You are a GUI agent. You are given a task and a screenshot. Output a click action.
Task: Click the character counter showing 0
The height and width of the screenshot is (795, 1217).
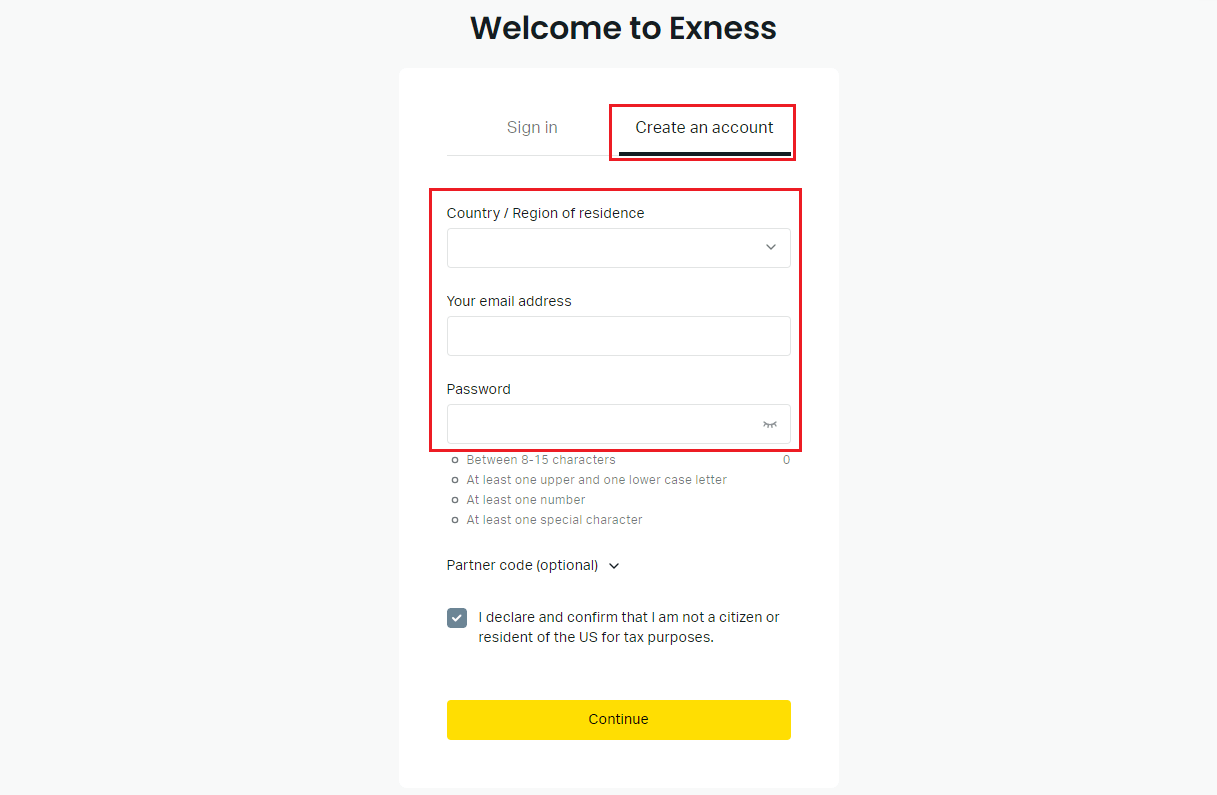786,459
